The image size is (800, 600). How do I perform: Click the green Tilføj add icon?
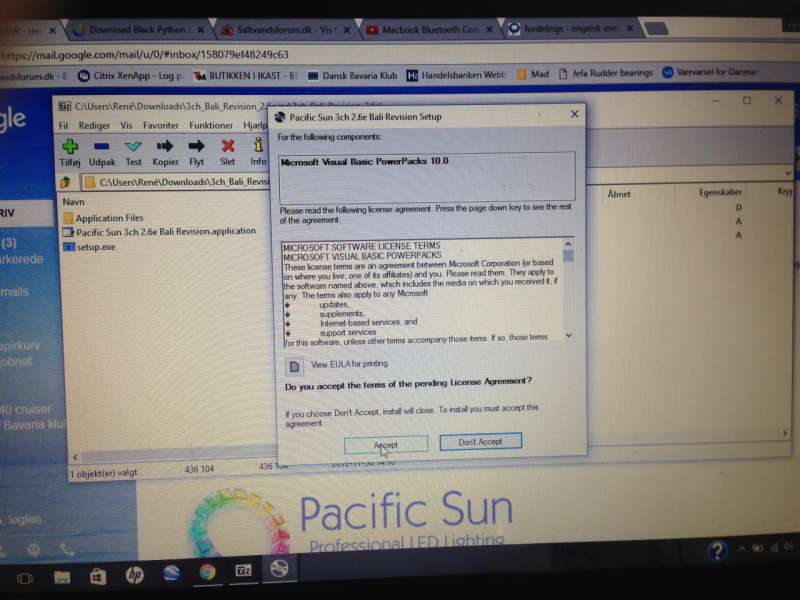click(70, 147)
